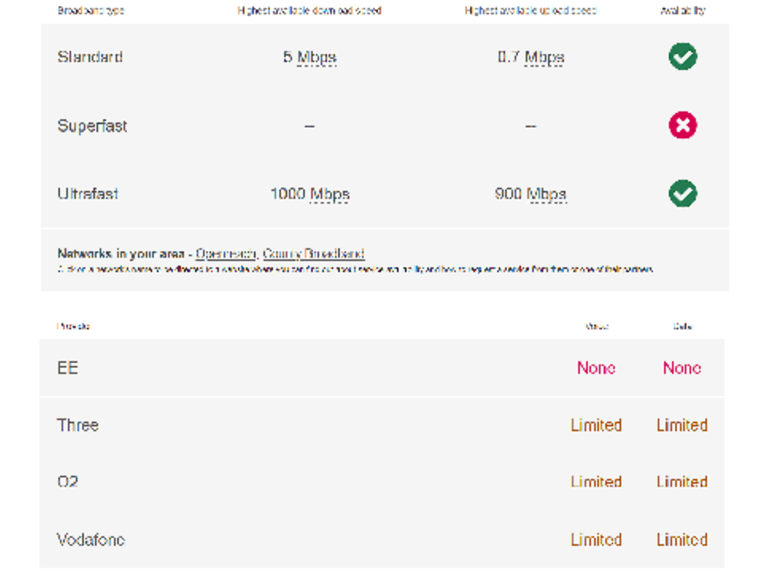Click the Ultrafast green availability checkmark

click(683, 193)
